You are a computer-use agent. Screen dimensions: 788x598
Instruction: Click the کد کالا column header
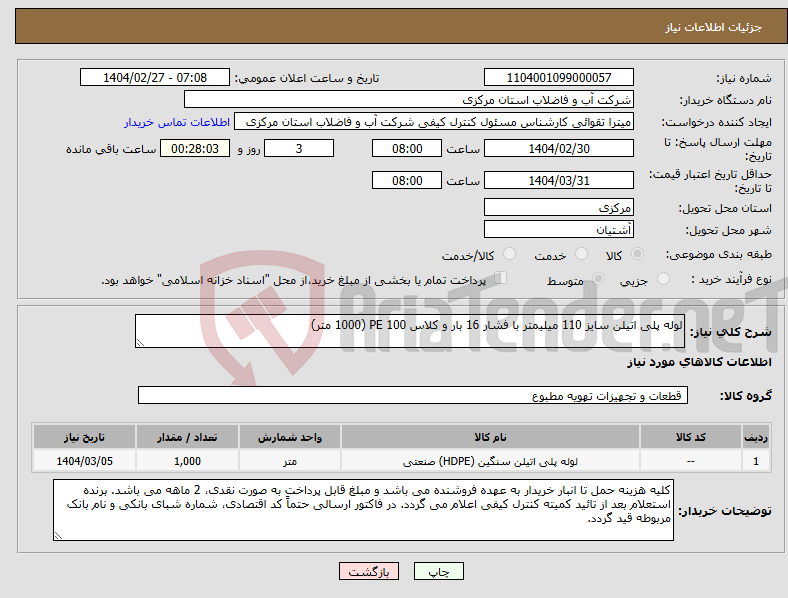[x=691, y=437]
